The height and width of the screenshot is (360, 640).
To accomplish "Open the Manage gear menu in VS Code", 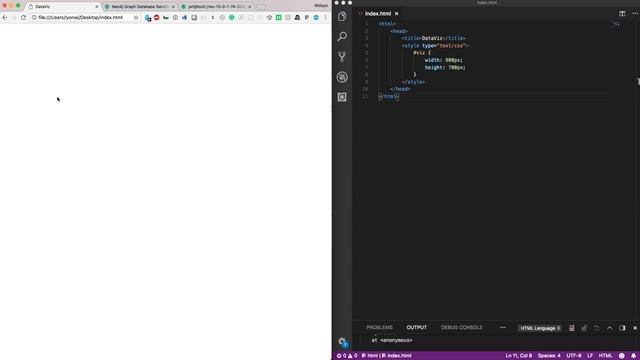I will pyautogui.click(x=342, y=342).
